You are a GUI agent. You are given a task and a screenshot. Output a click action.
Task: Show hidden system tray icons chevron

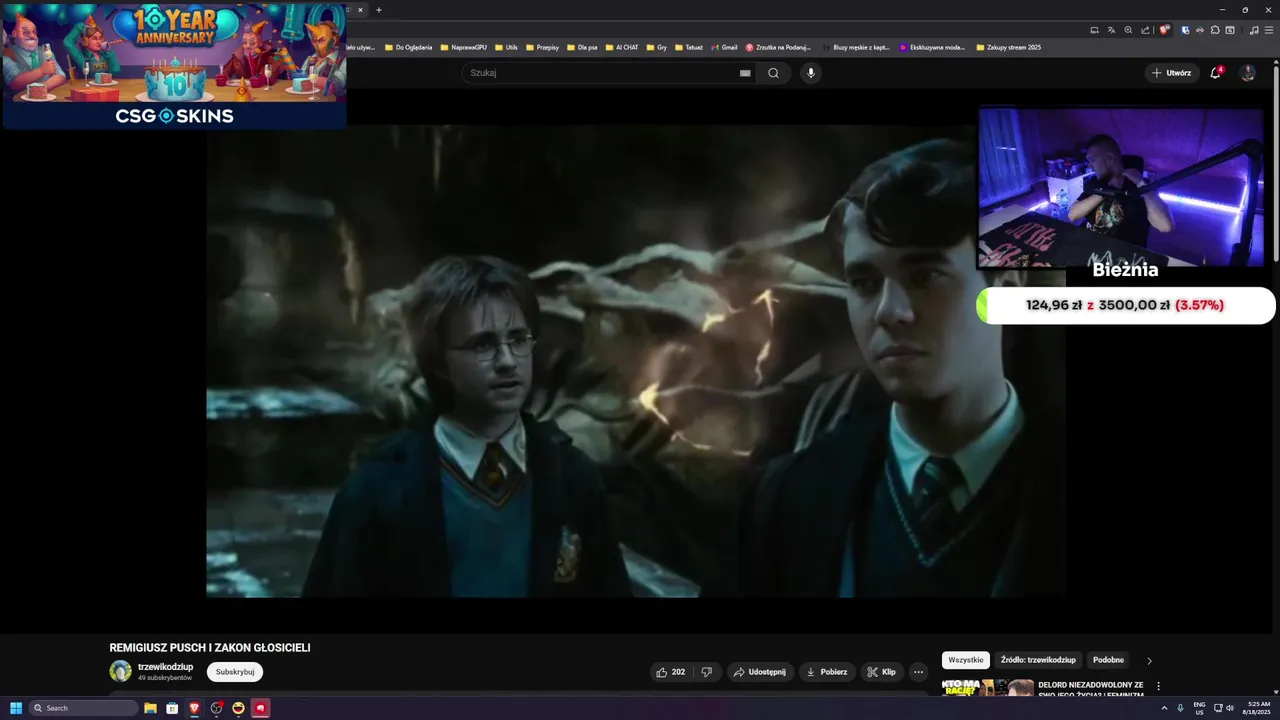click(x=1164, y=708)
